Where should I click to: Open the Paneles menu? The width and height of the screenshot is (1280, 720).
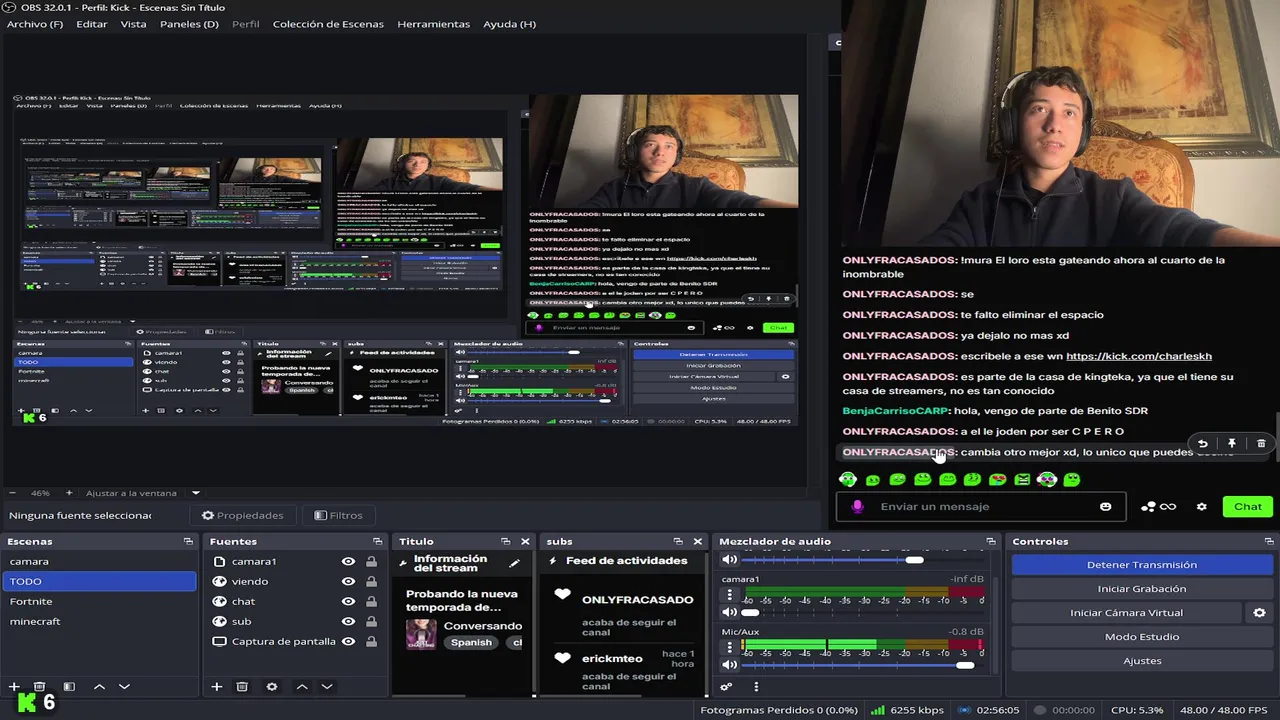coord(189,24)
